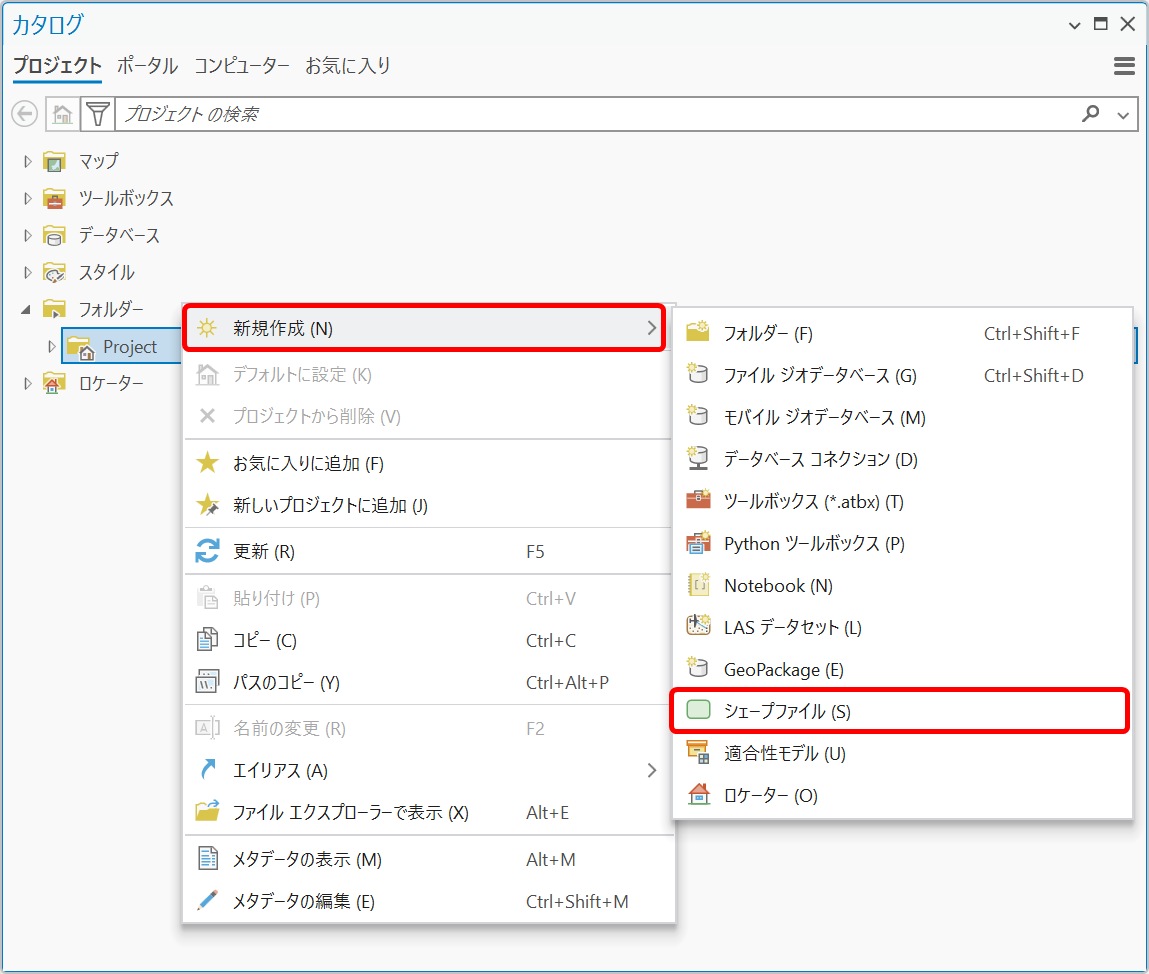Click the back arrow navigation icon
Screen dimensions: 1149x974
pyautogui.click(x=24, y=114)
